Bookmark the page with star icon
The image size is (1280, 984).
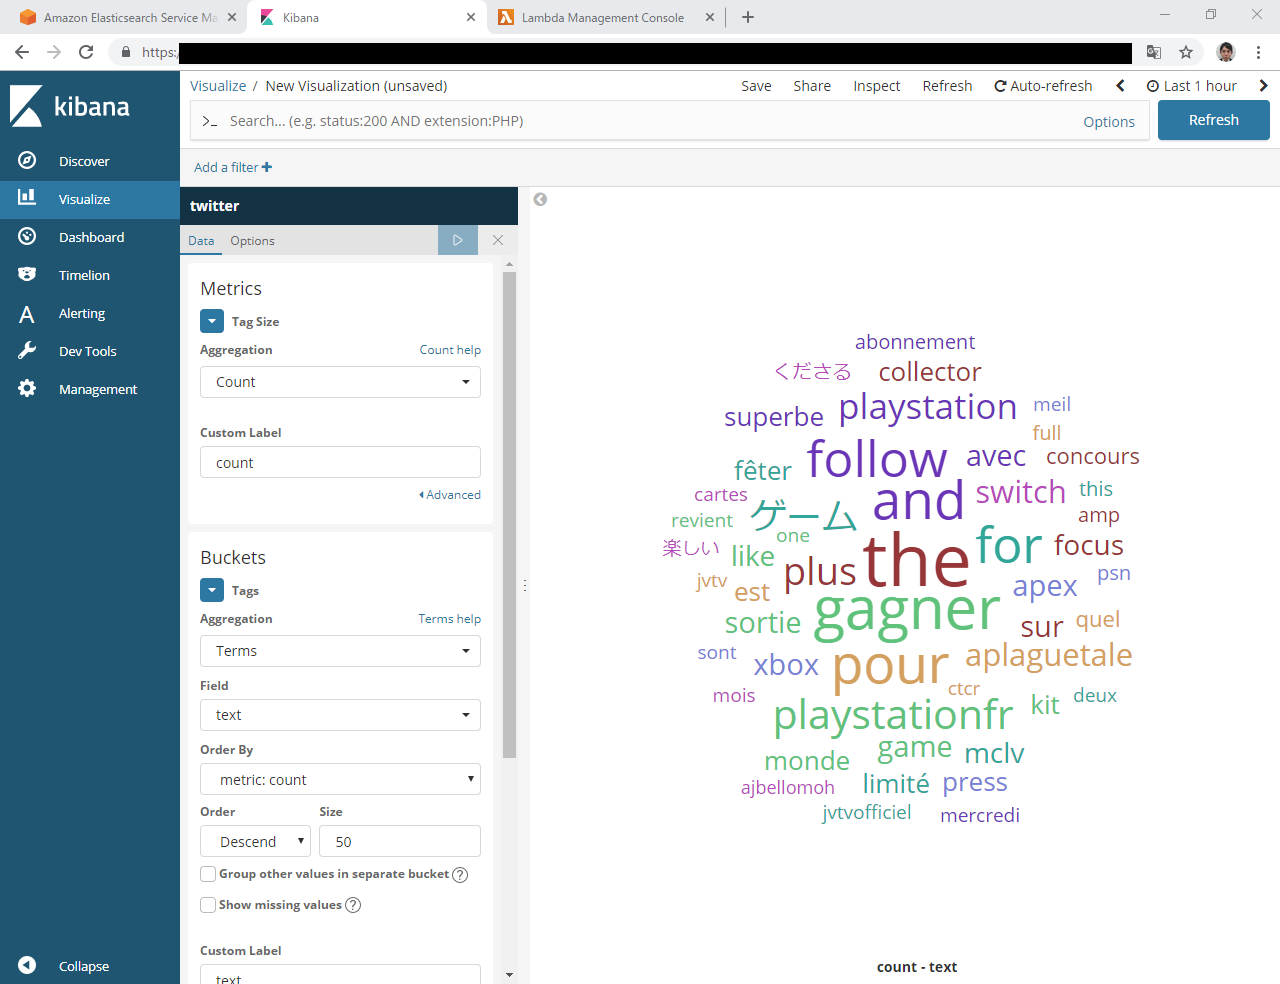(1186, 52)
